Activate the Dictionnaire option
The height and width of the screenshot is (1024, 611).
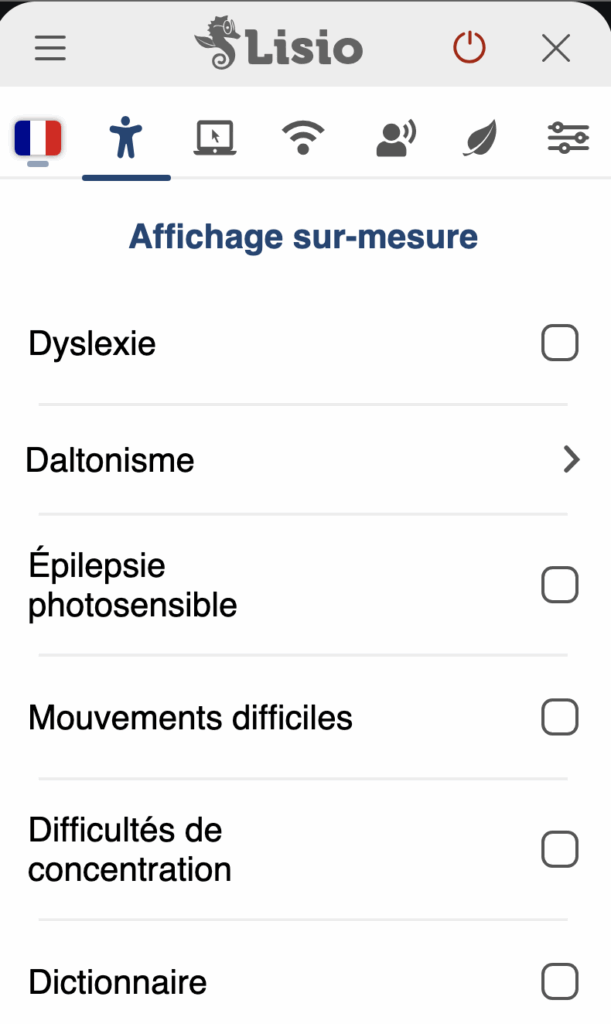click(x=559, y=981)
